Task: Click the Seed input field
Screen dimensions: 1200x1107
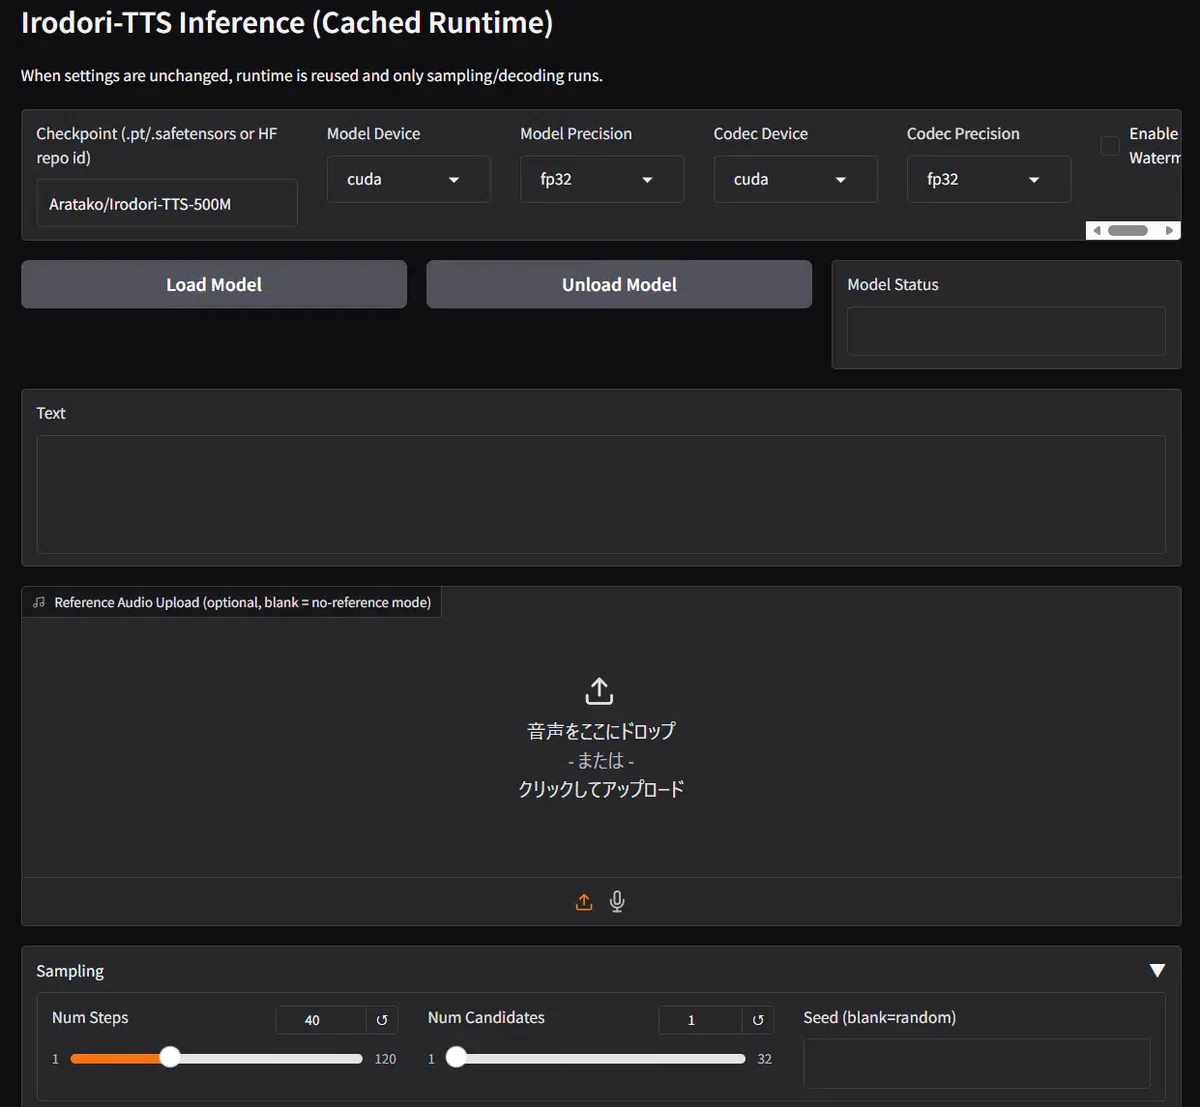Action: point(977,1063)
